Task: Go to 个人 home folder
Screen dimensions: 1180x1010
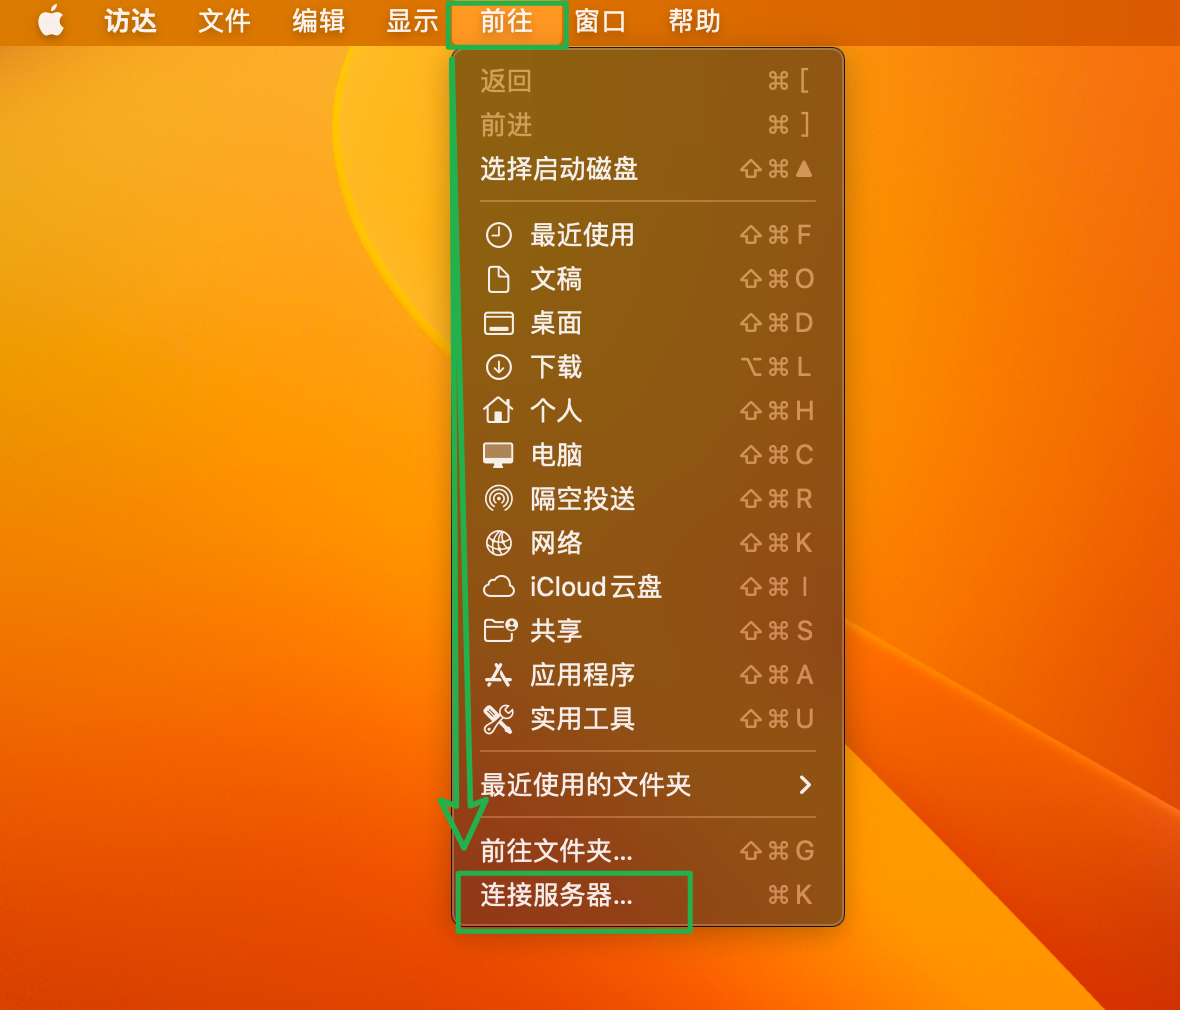Action: (647, 411)
